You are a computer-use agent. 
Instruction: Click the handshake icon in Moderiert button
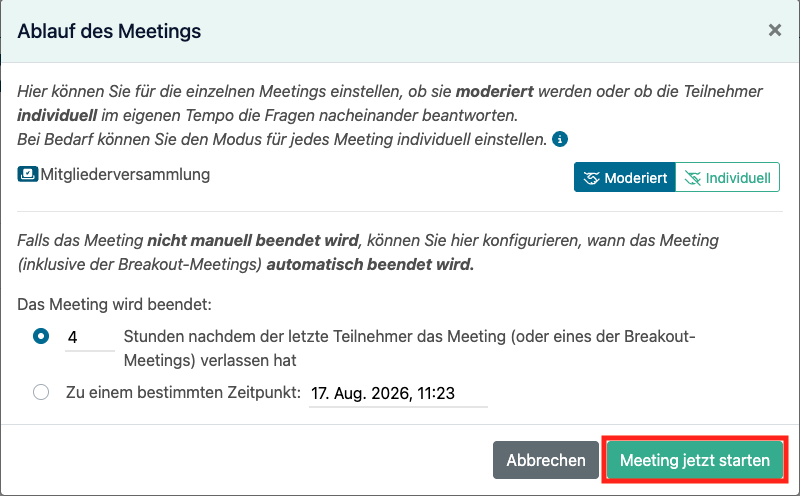(591, 178)
